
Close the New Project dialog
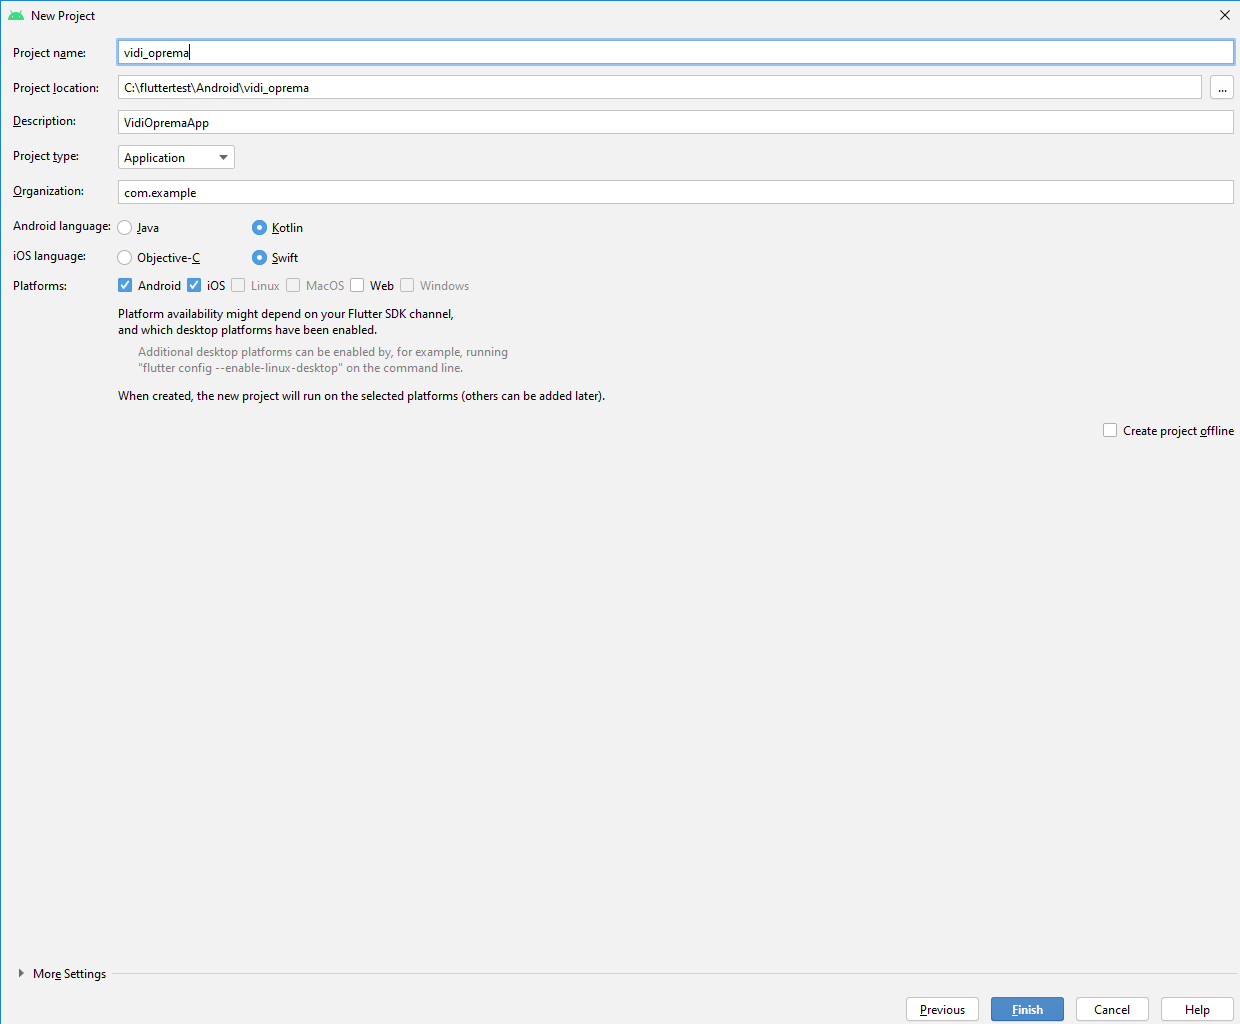click(1224, 16)
